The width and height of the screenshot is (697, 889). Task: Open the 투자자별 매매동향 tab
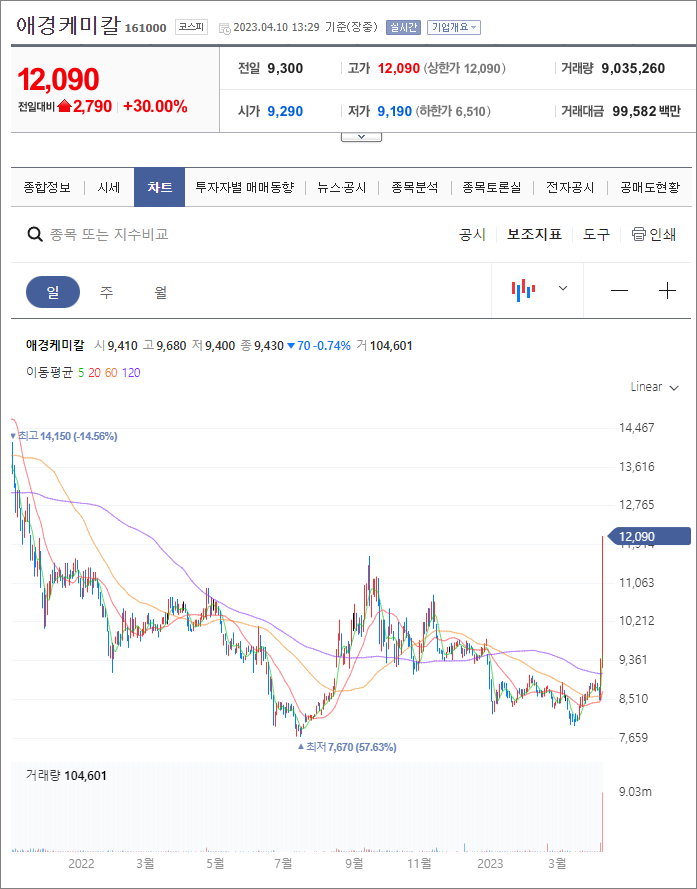tap(244, 187)
